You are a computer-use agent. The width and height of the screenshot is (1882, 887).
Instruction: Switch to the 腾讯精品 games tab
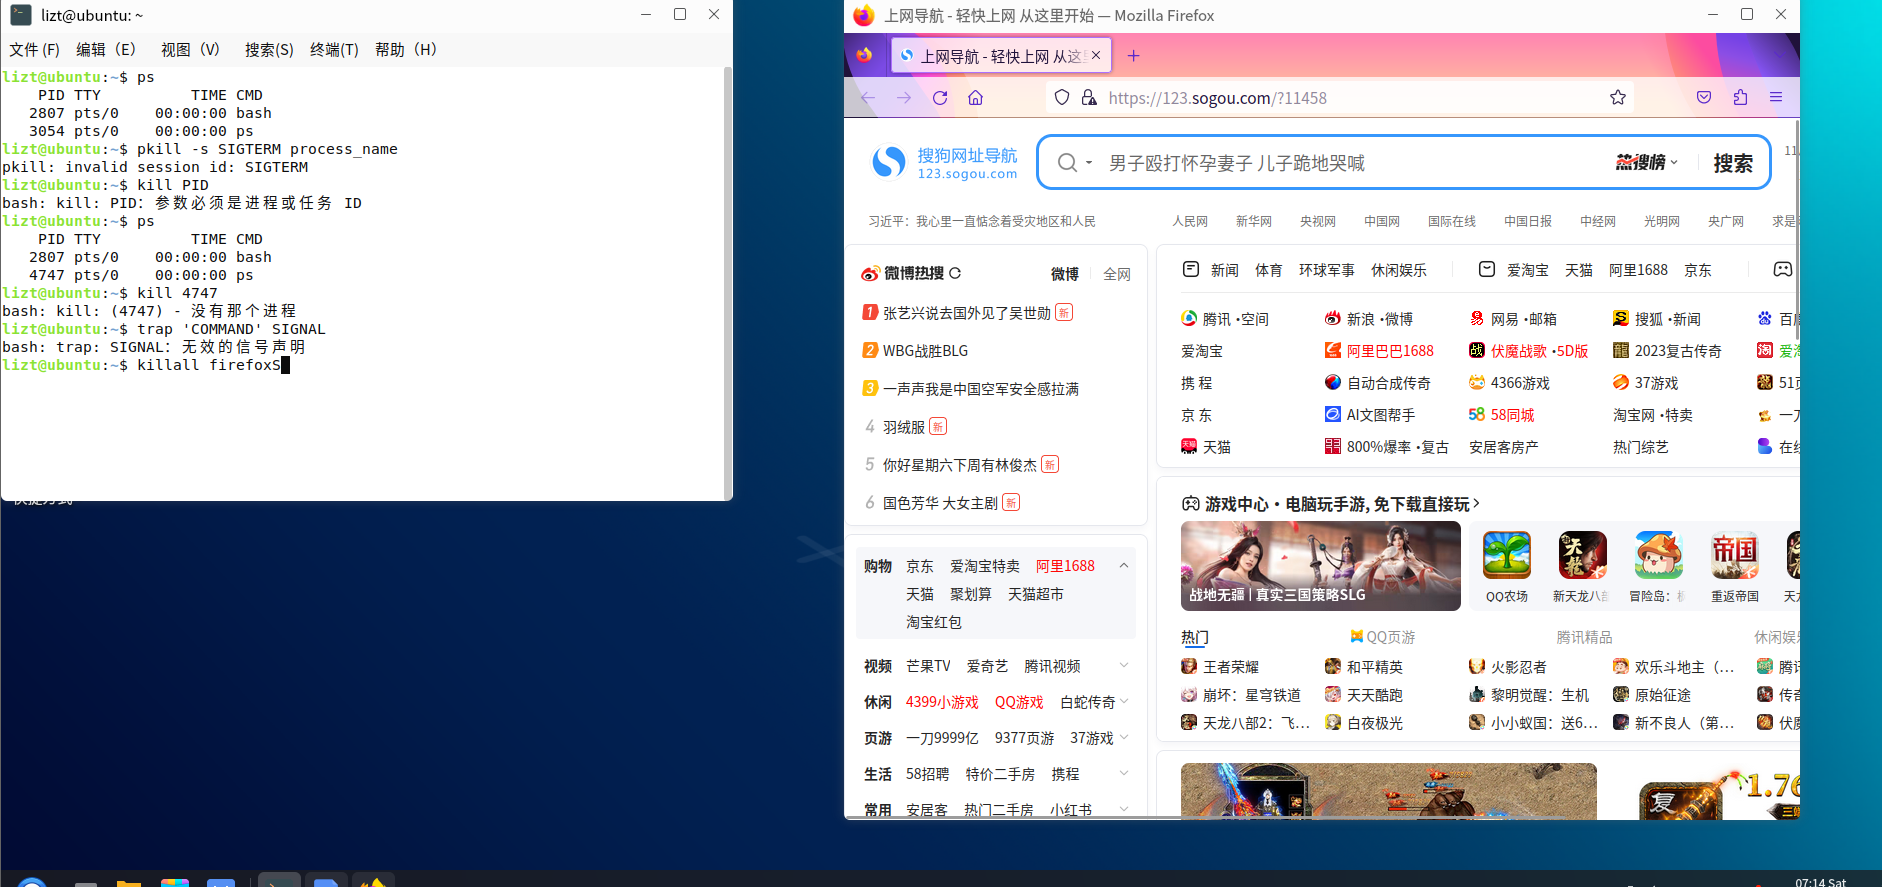[x=1584, y=637]
